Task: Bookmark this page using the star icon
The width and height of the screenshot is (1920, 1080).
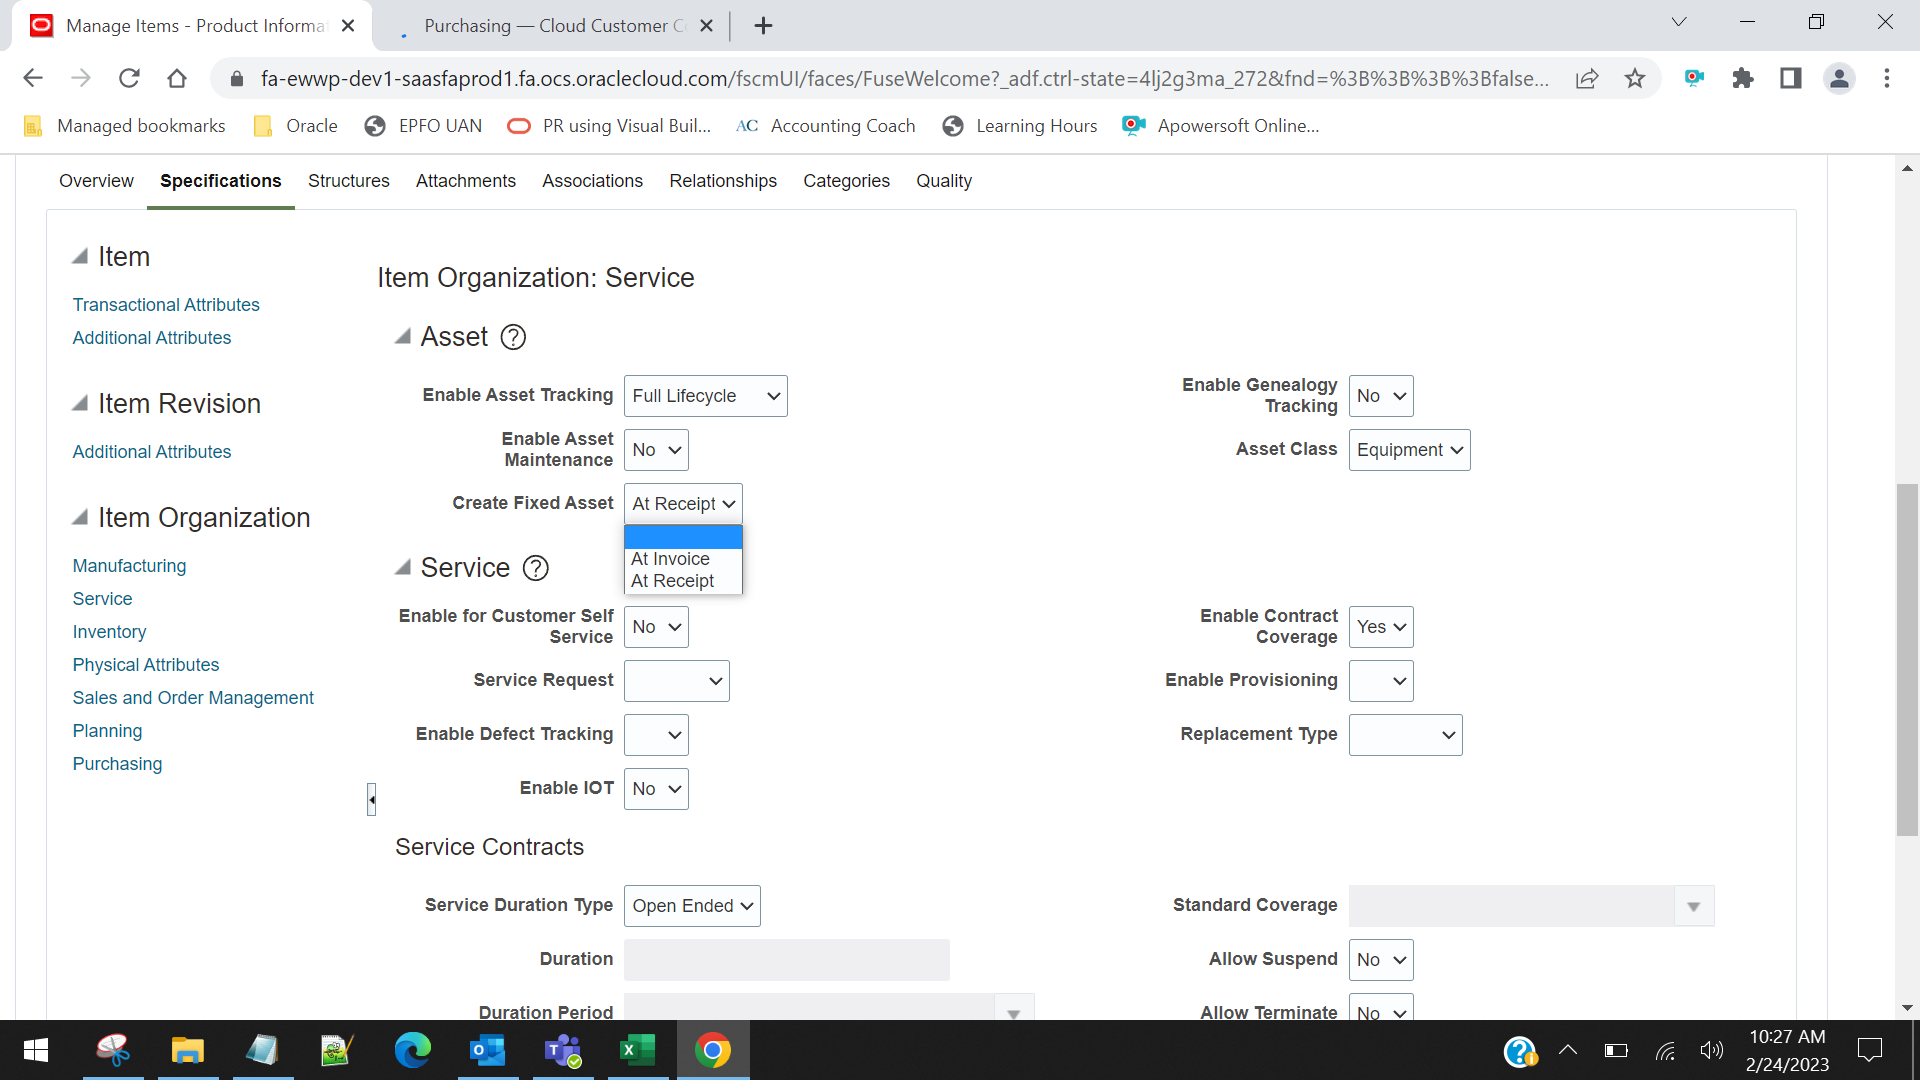Action: [1636, 78]
